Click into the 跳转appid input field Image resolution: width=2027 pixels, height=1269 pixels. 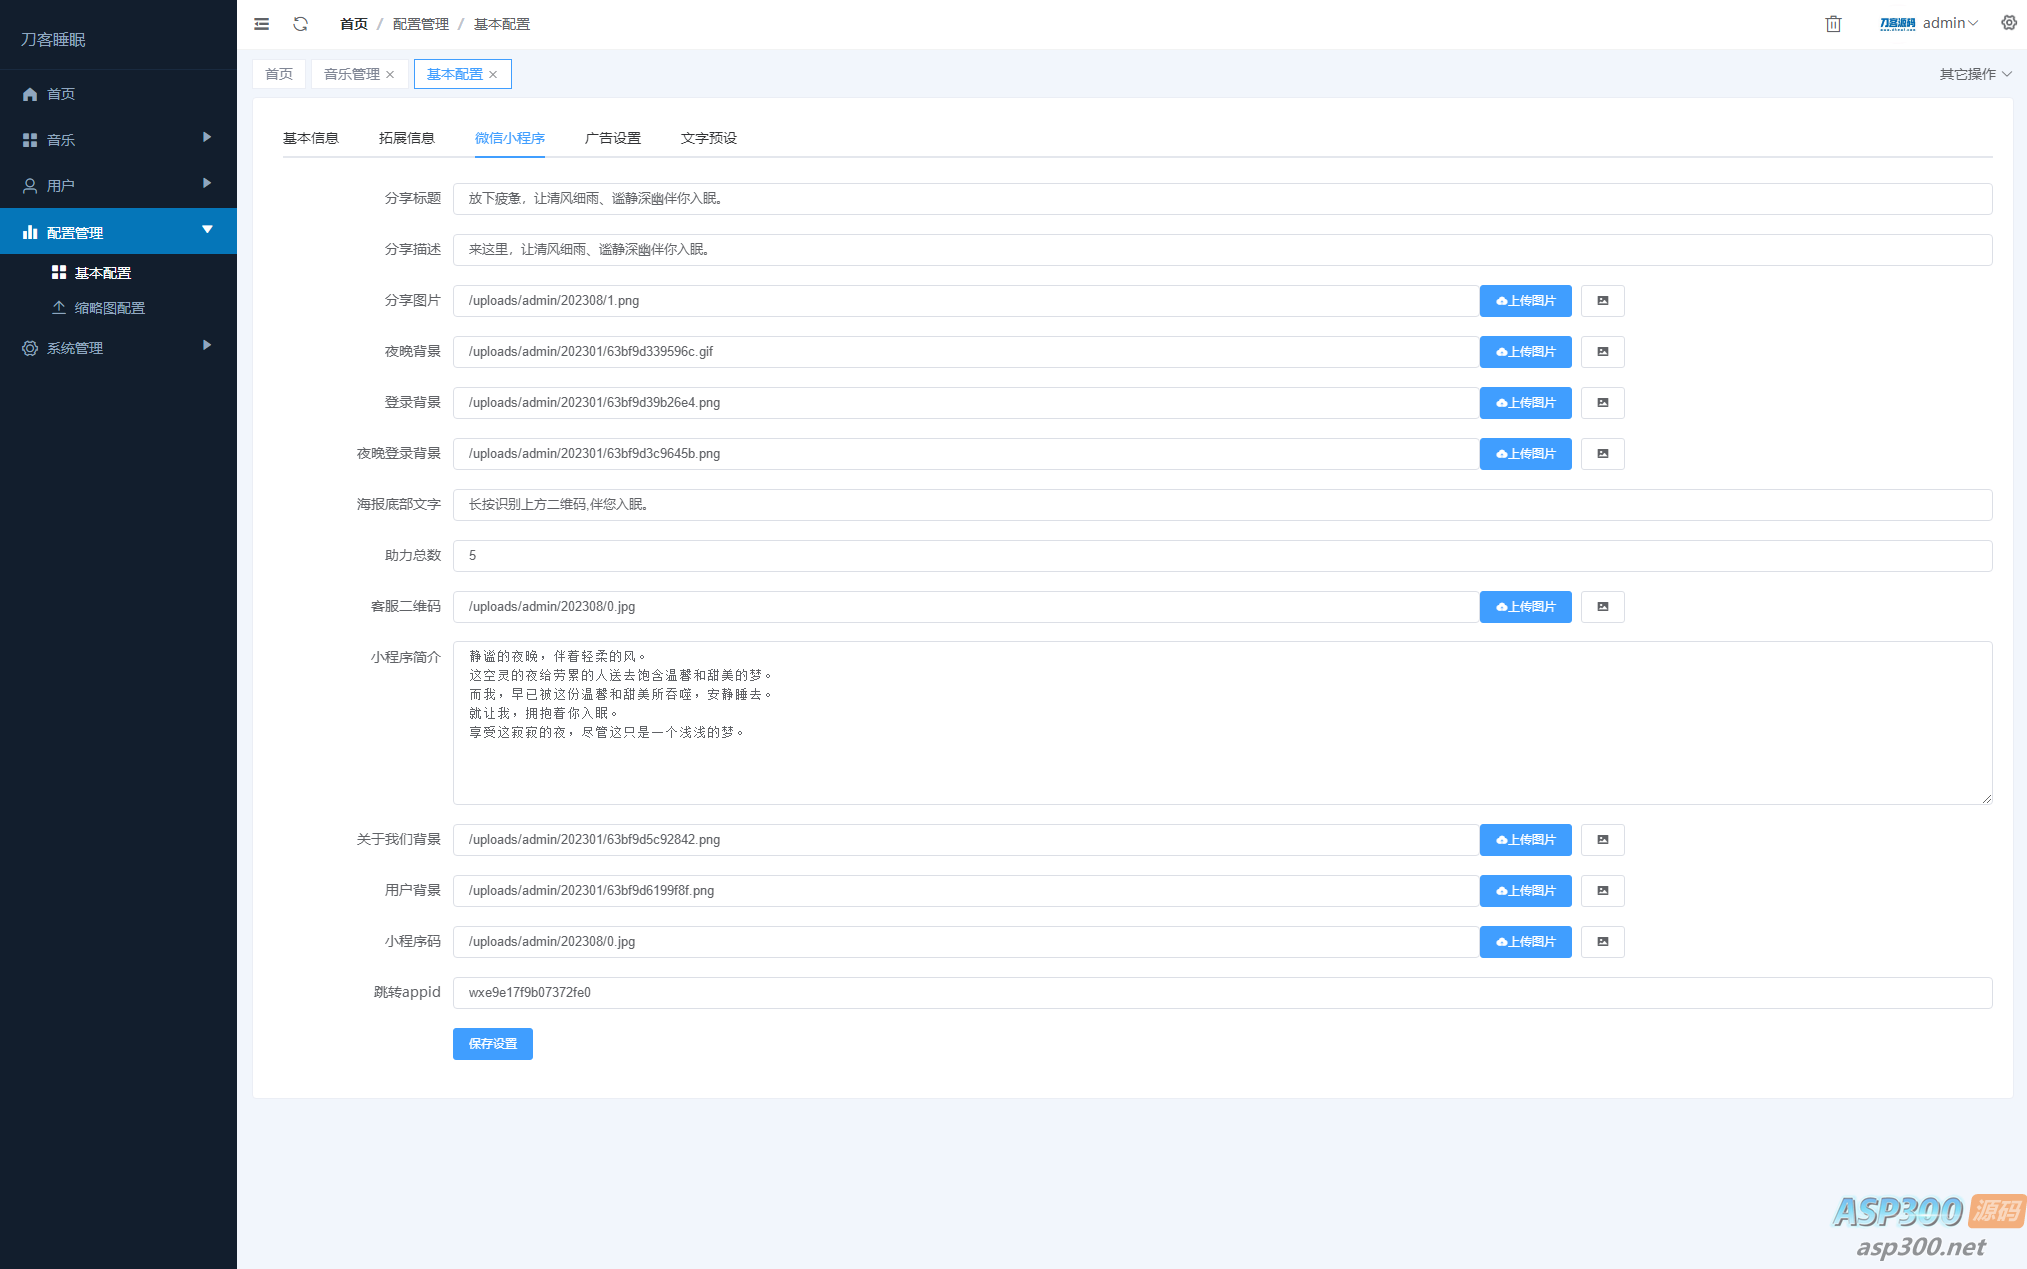pos(1222,993)
